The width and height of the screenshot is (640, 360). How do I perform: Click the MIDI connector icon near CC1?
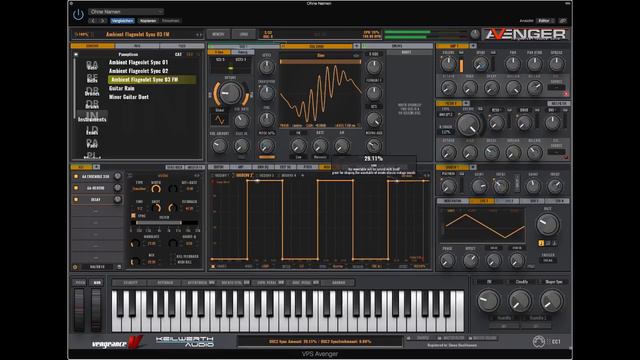point(538,341)
